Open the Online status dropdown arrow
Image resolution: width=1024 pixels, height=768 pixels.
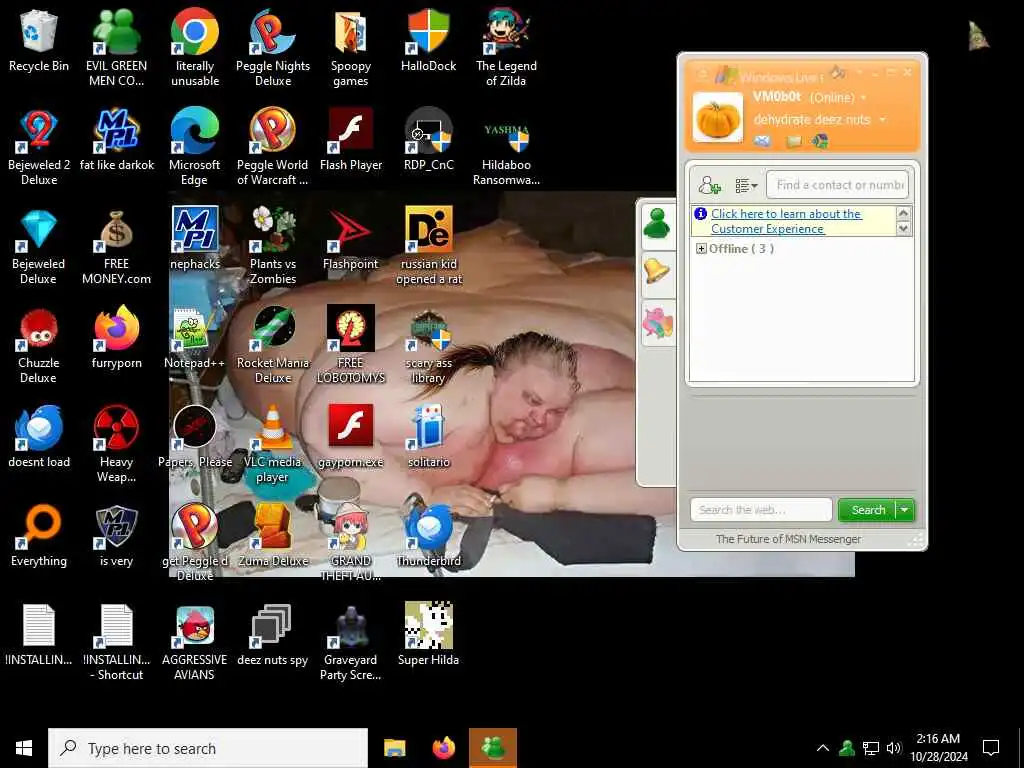click(863, 98)
